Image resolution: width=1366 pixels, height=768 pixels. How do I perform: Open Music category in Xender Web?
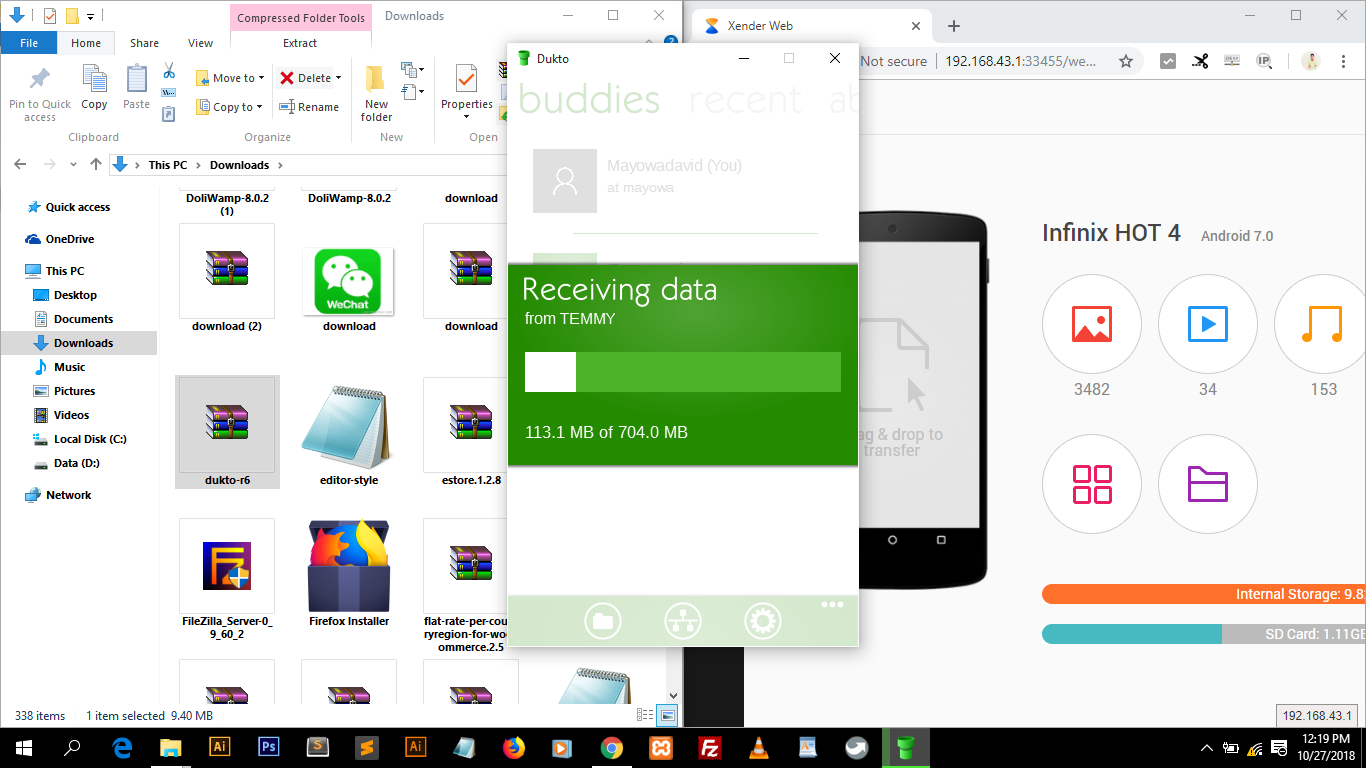coord(1322,324)
